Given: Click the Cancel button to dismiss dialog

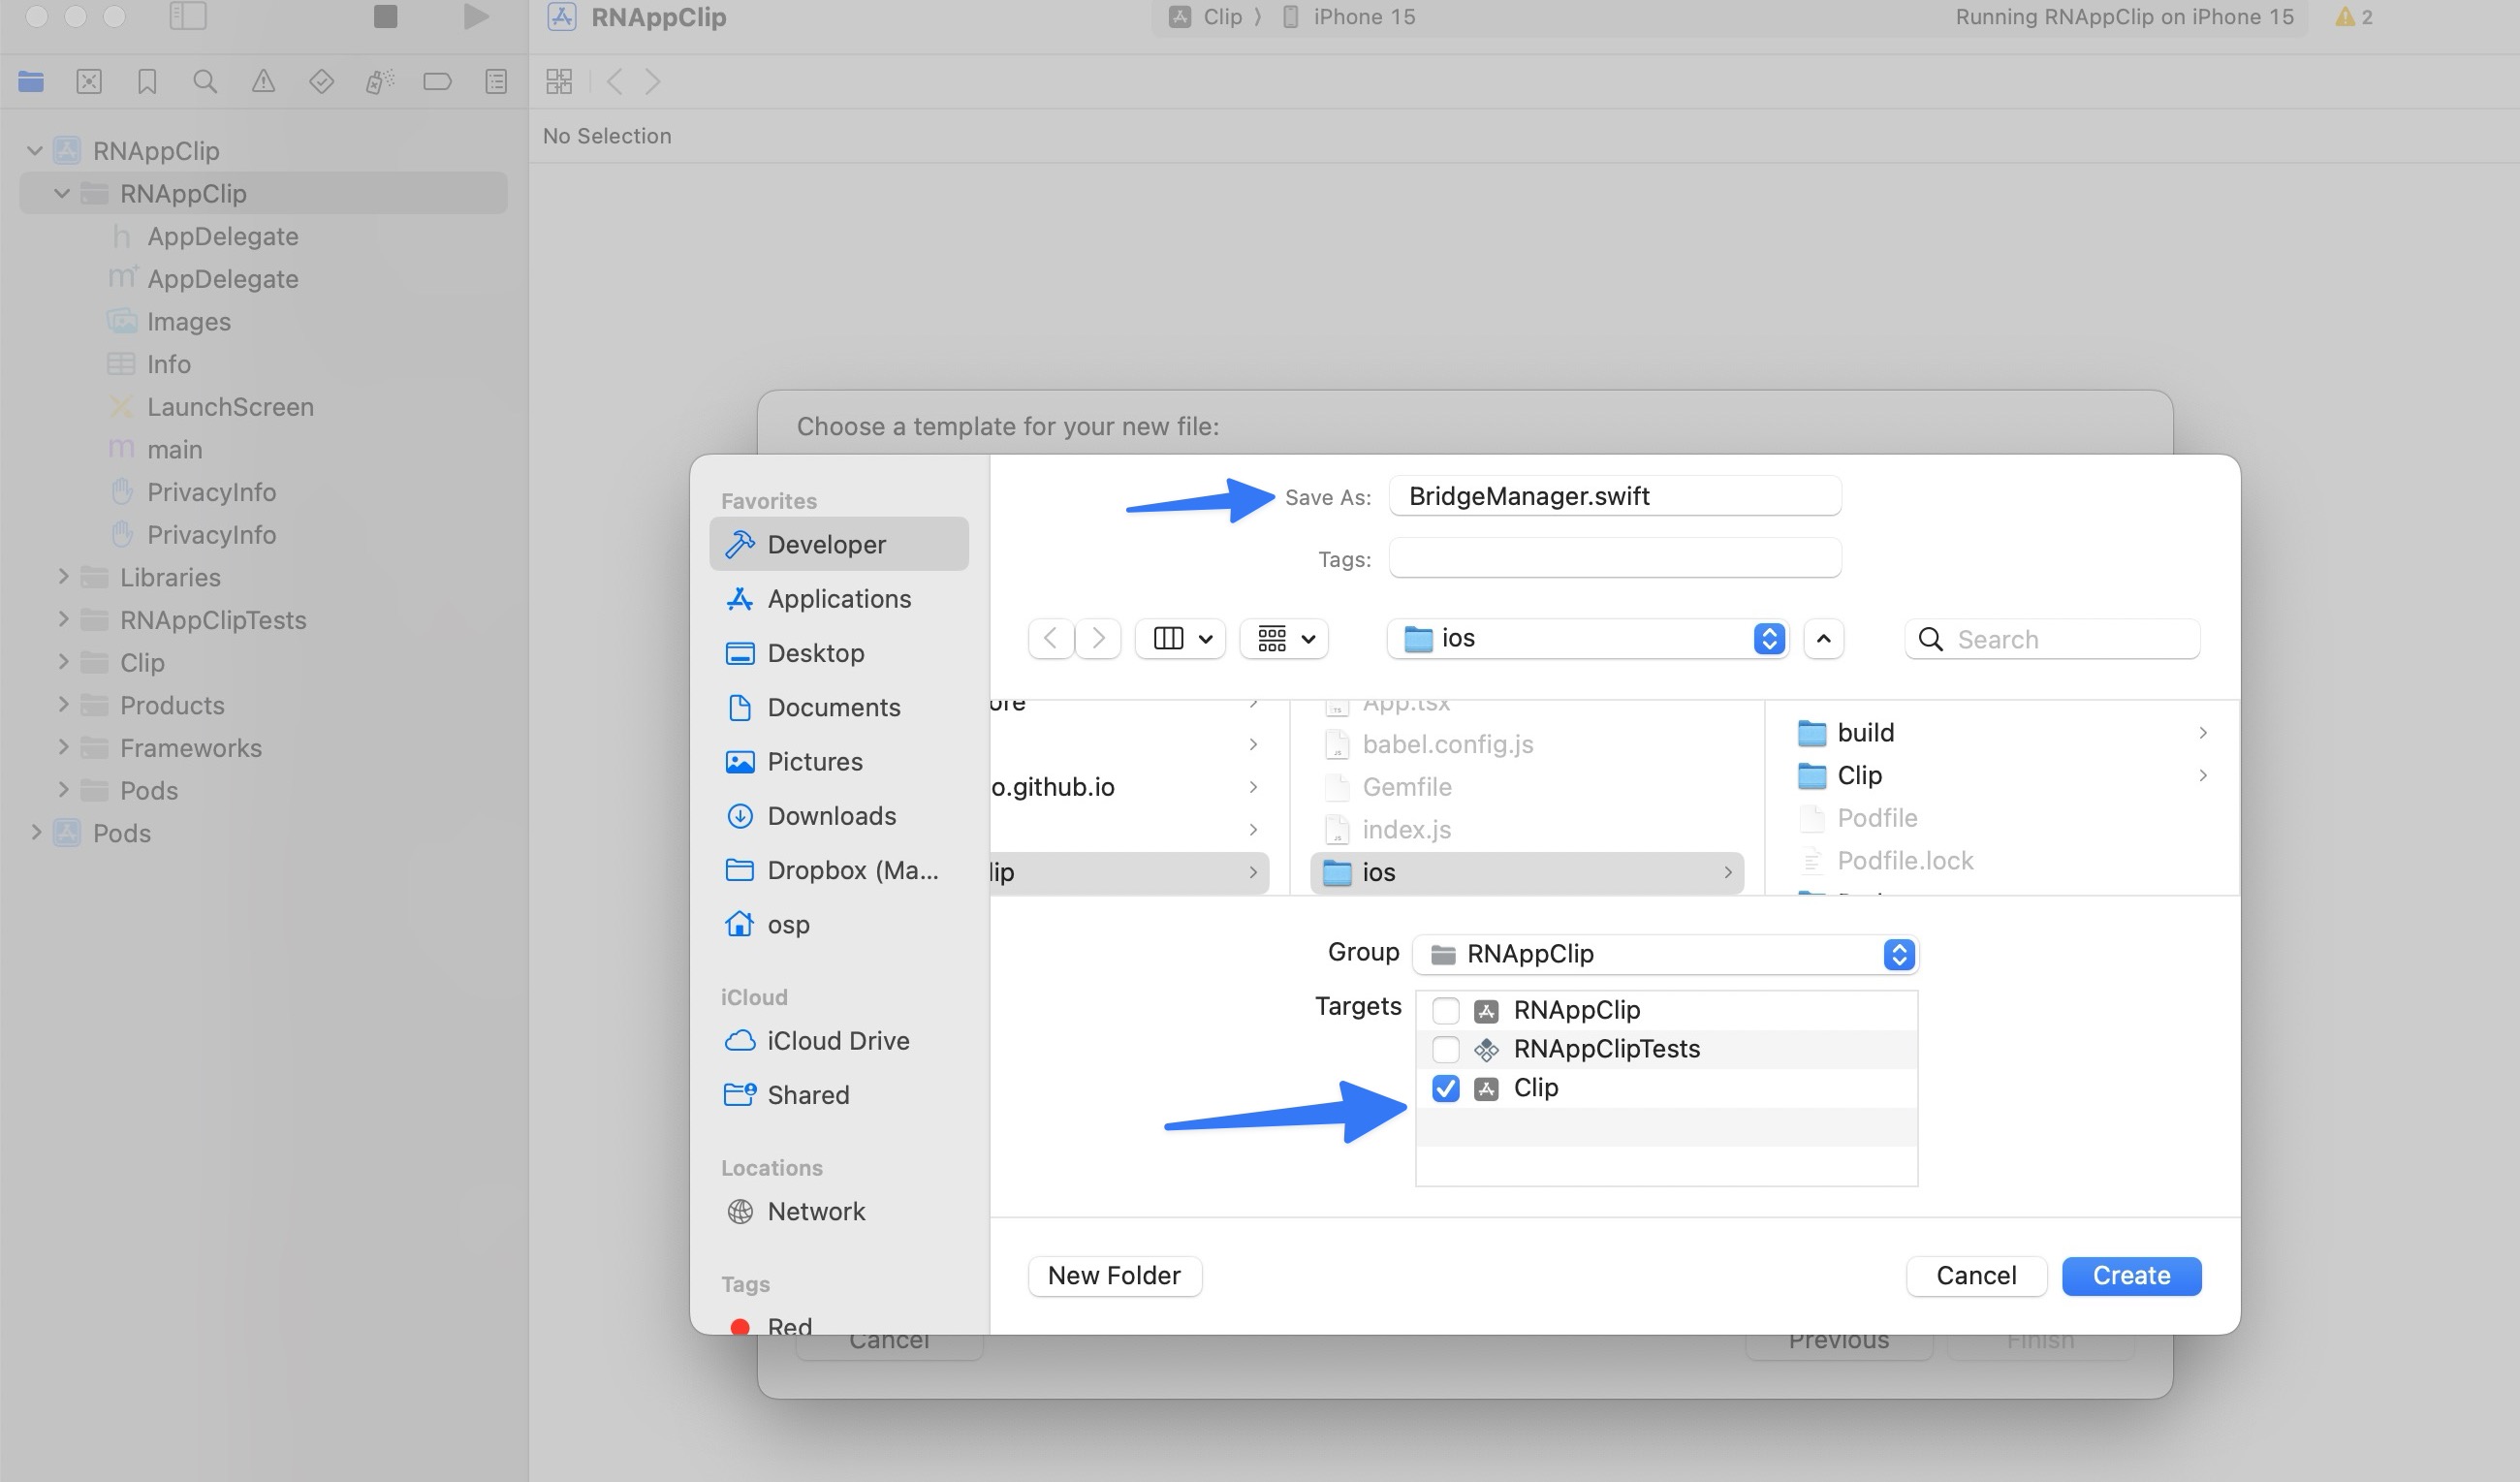Looking at the screenshot, I should [1975, 1274].
